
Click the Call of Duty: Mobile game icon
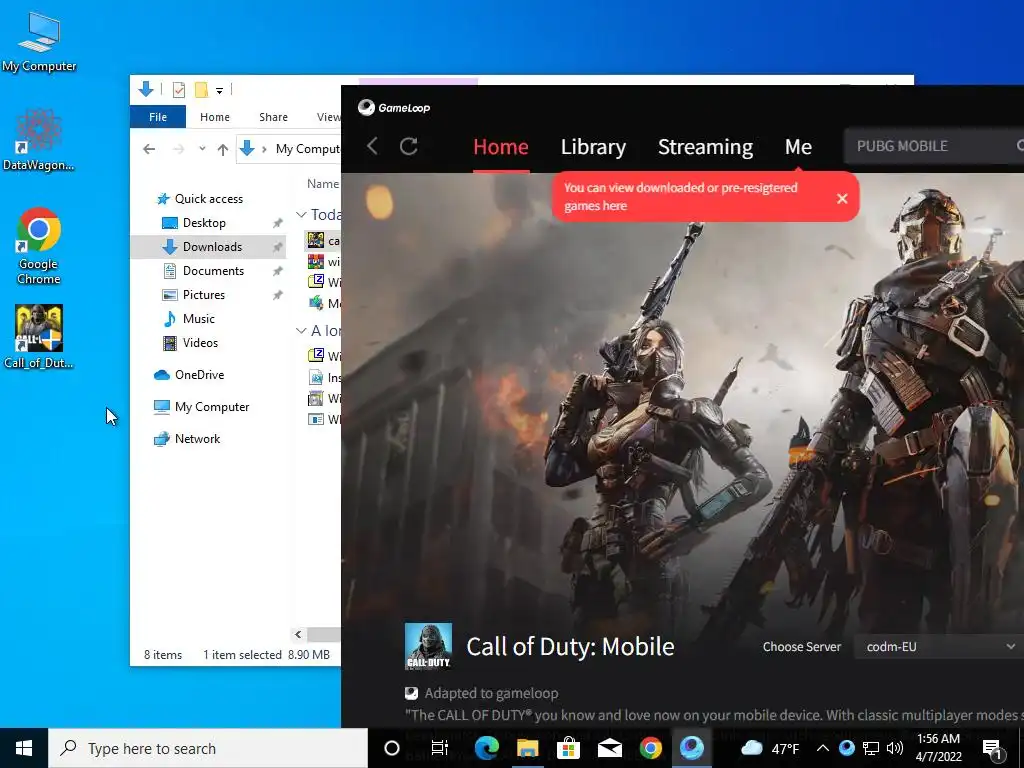[x=428, y=647]
